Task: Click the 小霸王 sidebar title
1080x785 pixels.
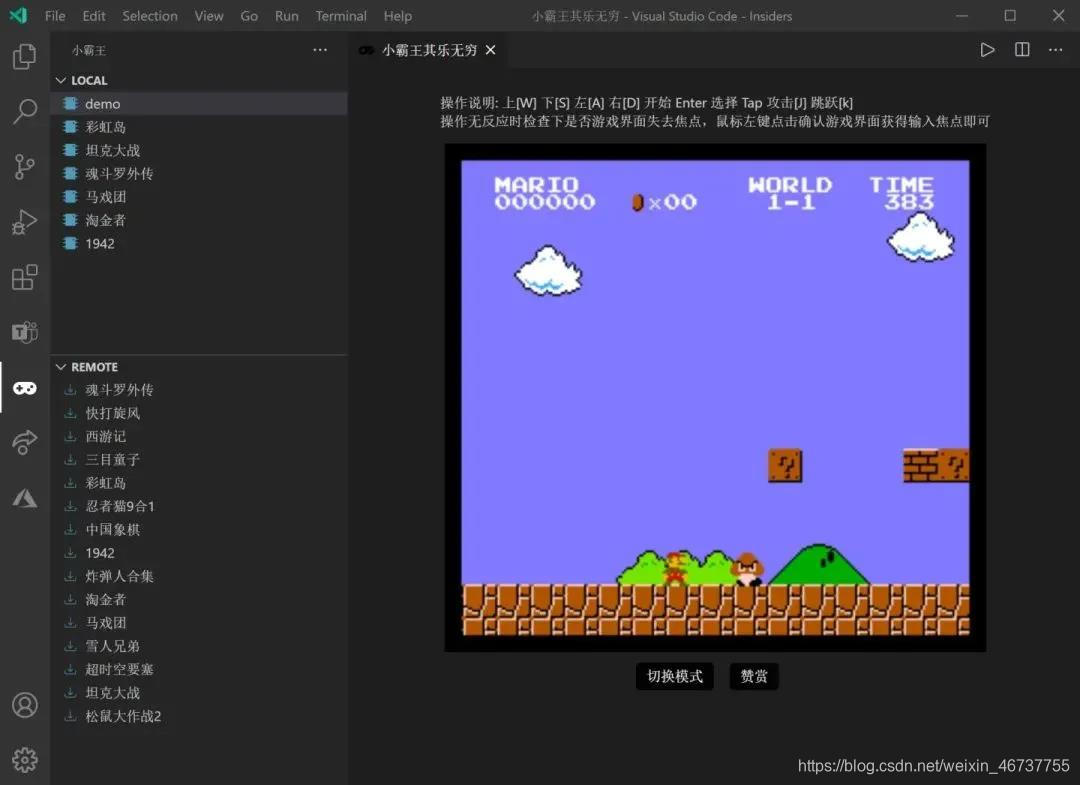Action: pyautogui.click(x=90, y=50)
